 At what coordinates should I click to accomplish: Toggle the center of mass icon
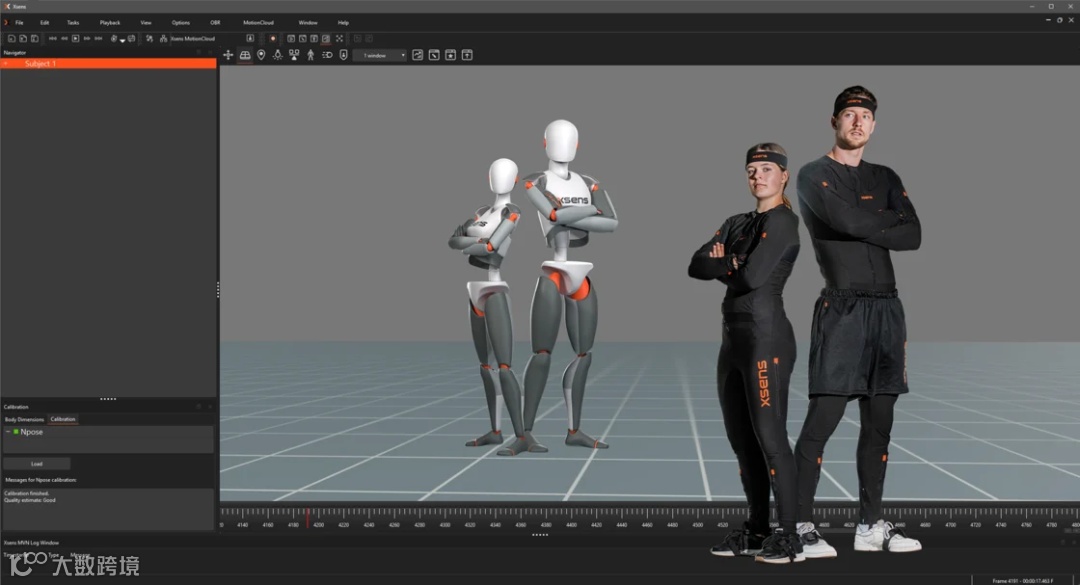click(294, 55)
